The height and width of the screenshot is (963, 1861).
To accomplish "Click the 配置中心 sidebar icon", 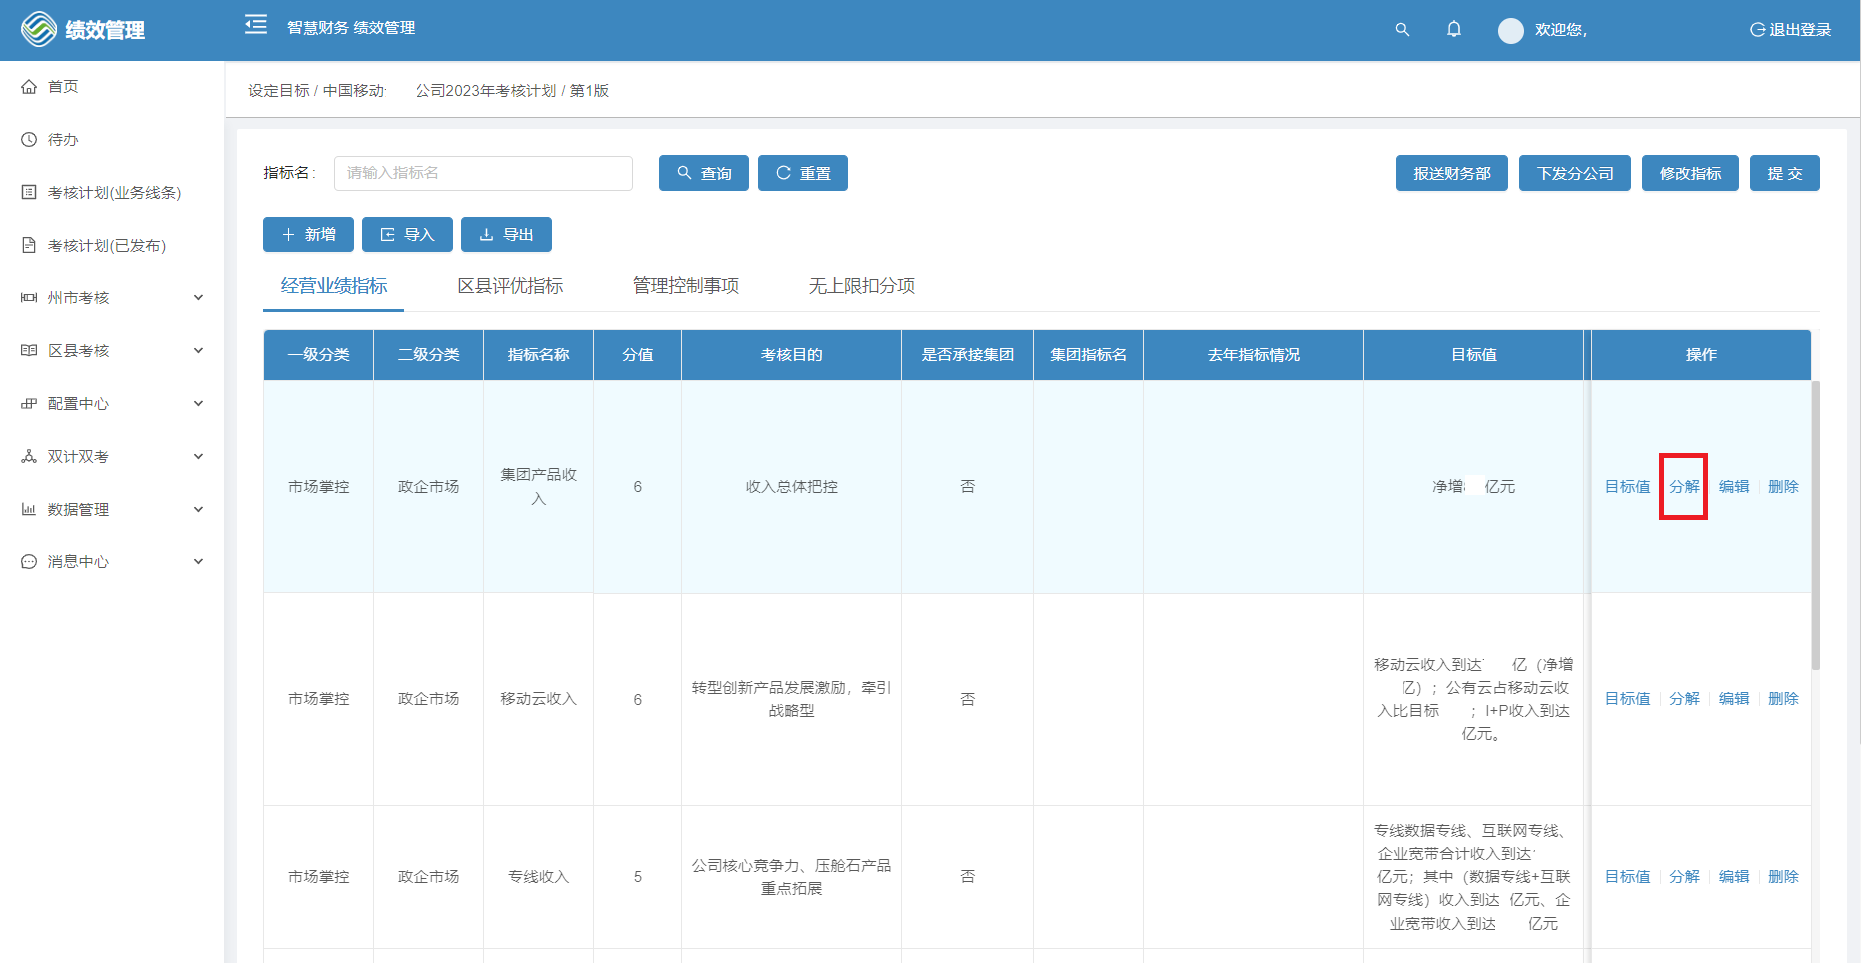I will click(29, 404).
